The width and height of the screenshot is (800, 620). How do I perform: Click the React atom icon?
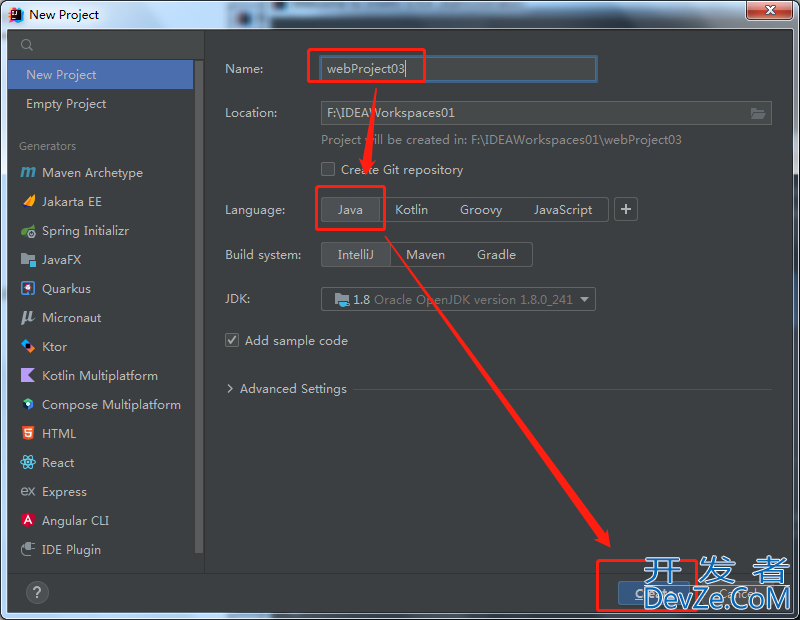28,462
